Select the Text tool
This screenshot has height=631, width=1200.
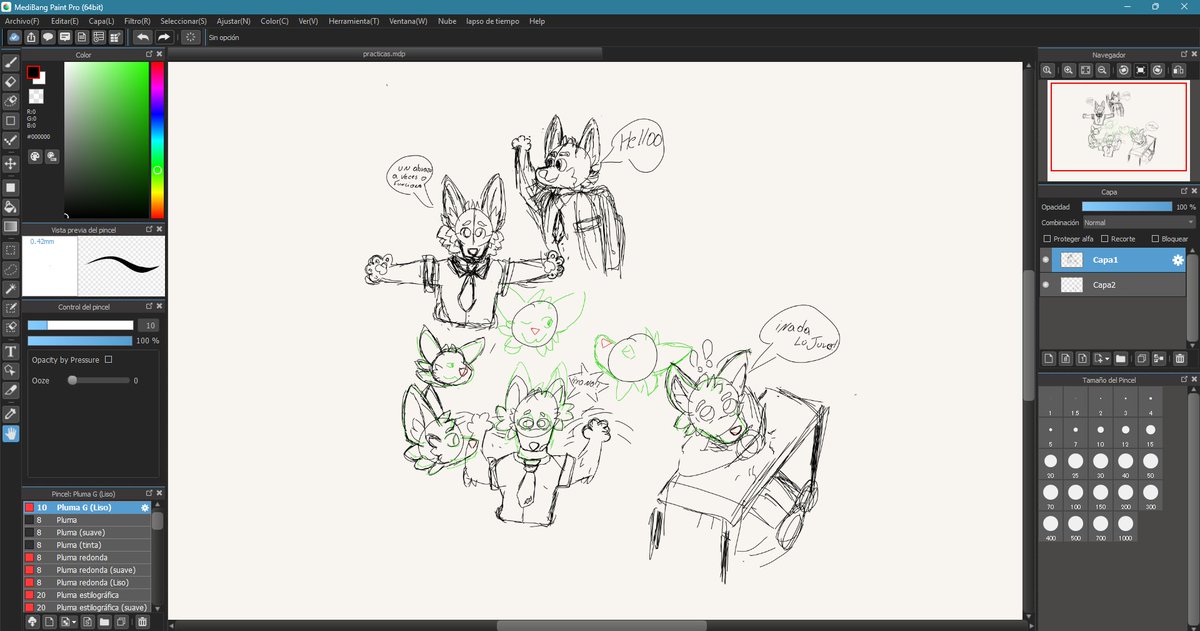11,351
